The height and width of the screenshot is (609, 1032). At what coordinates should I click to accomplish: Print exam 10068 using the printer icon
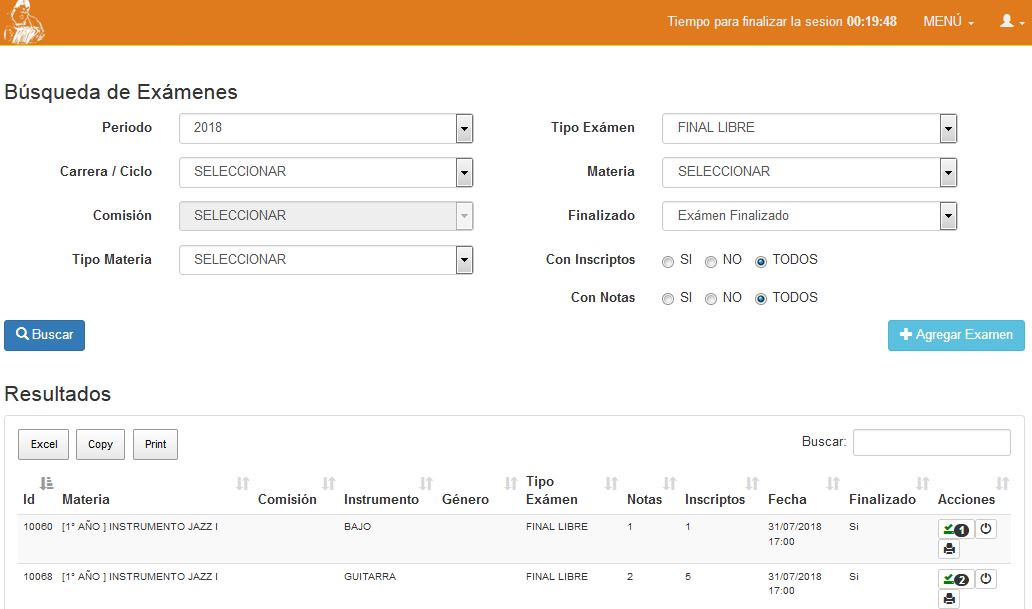point(949,599)
